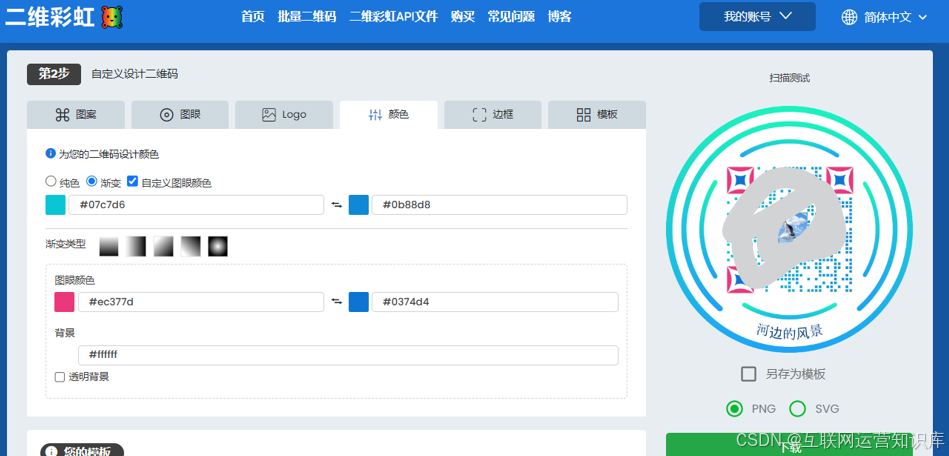Screen dimensions: 949x456
Task: Select the radial gradient type
Action: pos(218,246)
